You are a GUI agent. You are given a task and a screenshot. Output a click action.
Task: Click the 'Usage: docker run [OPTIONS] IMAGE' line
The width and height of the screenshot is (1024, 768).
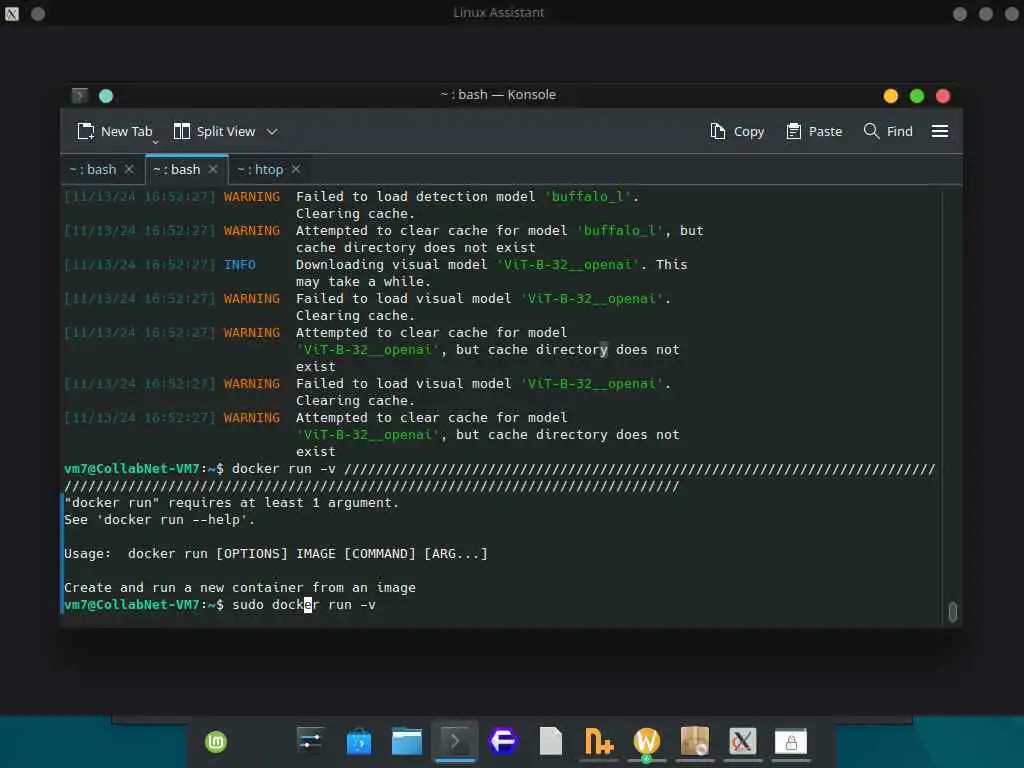click(x=276, y=554)
